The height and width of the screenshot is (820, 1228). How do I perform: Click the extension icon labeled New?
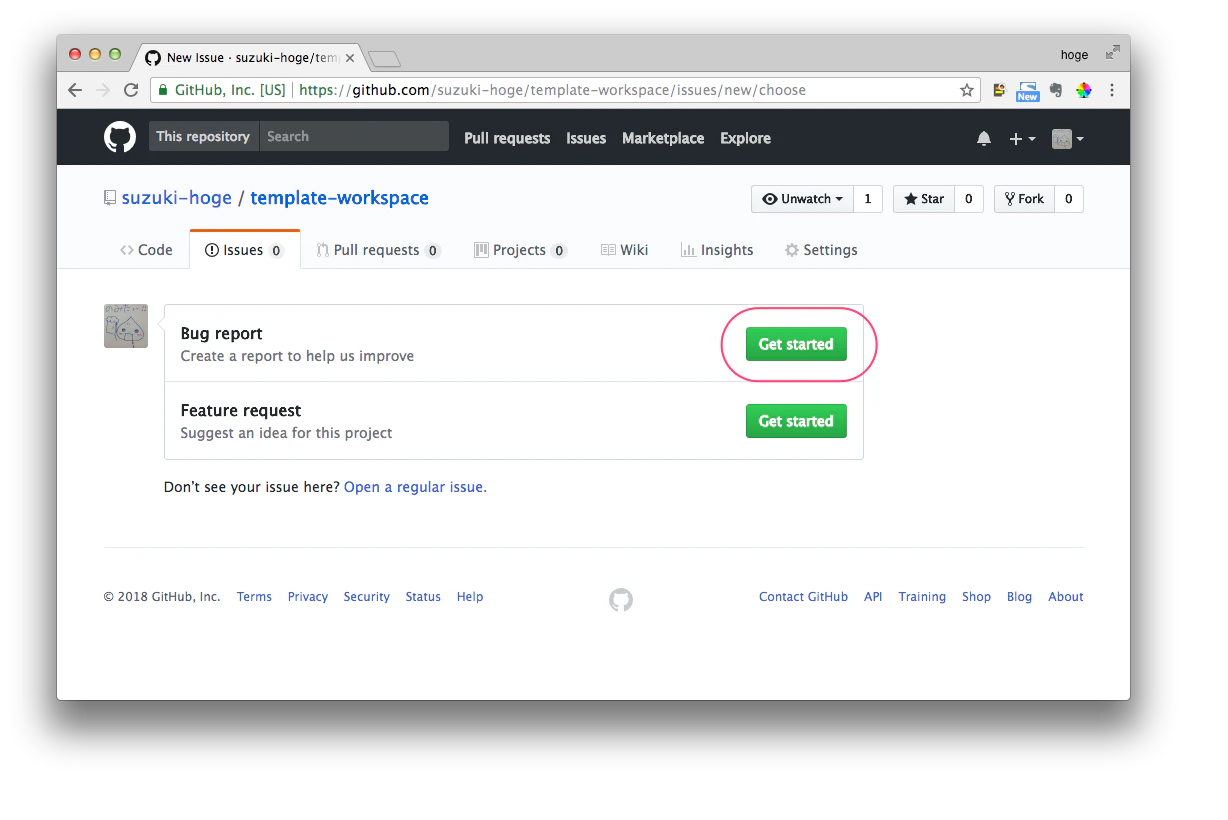1027,91
